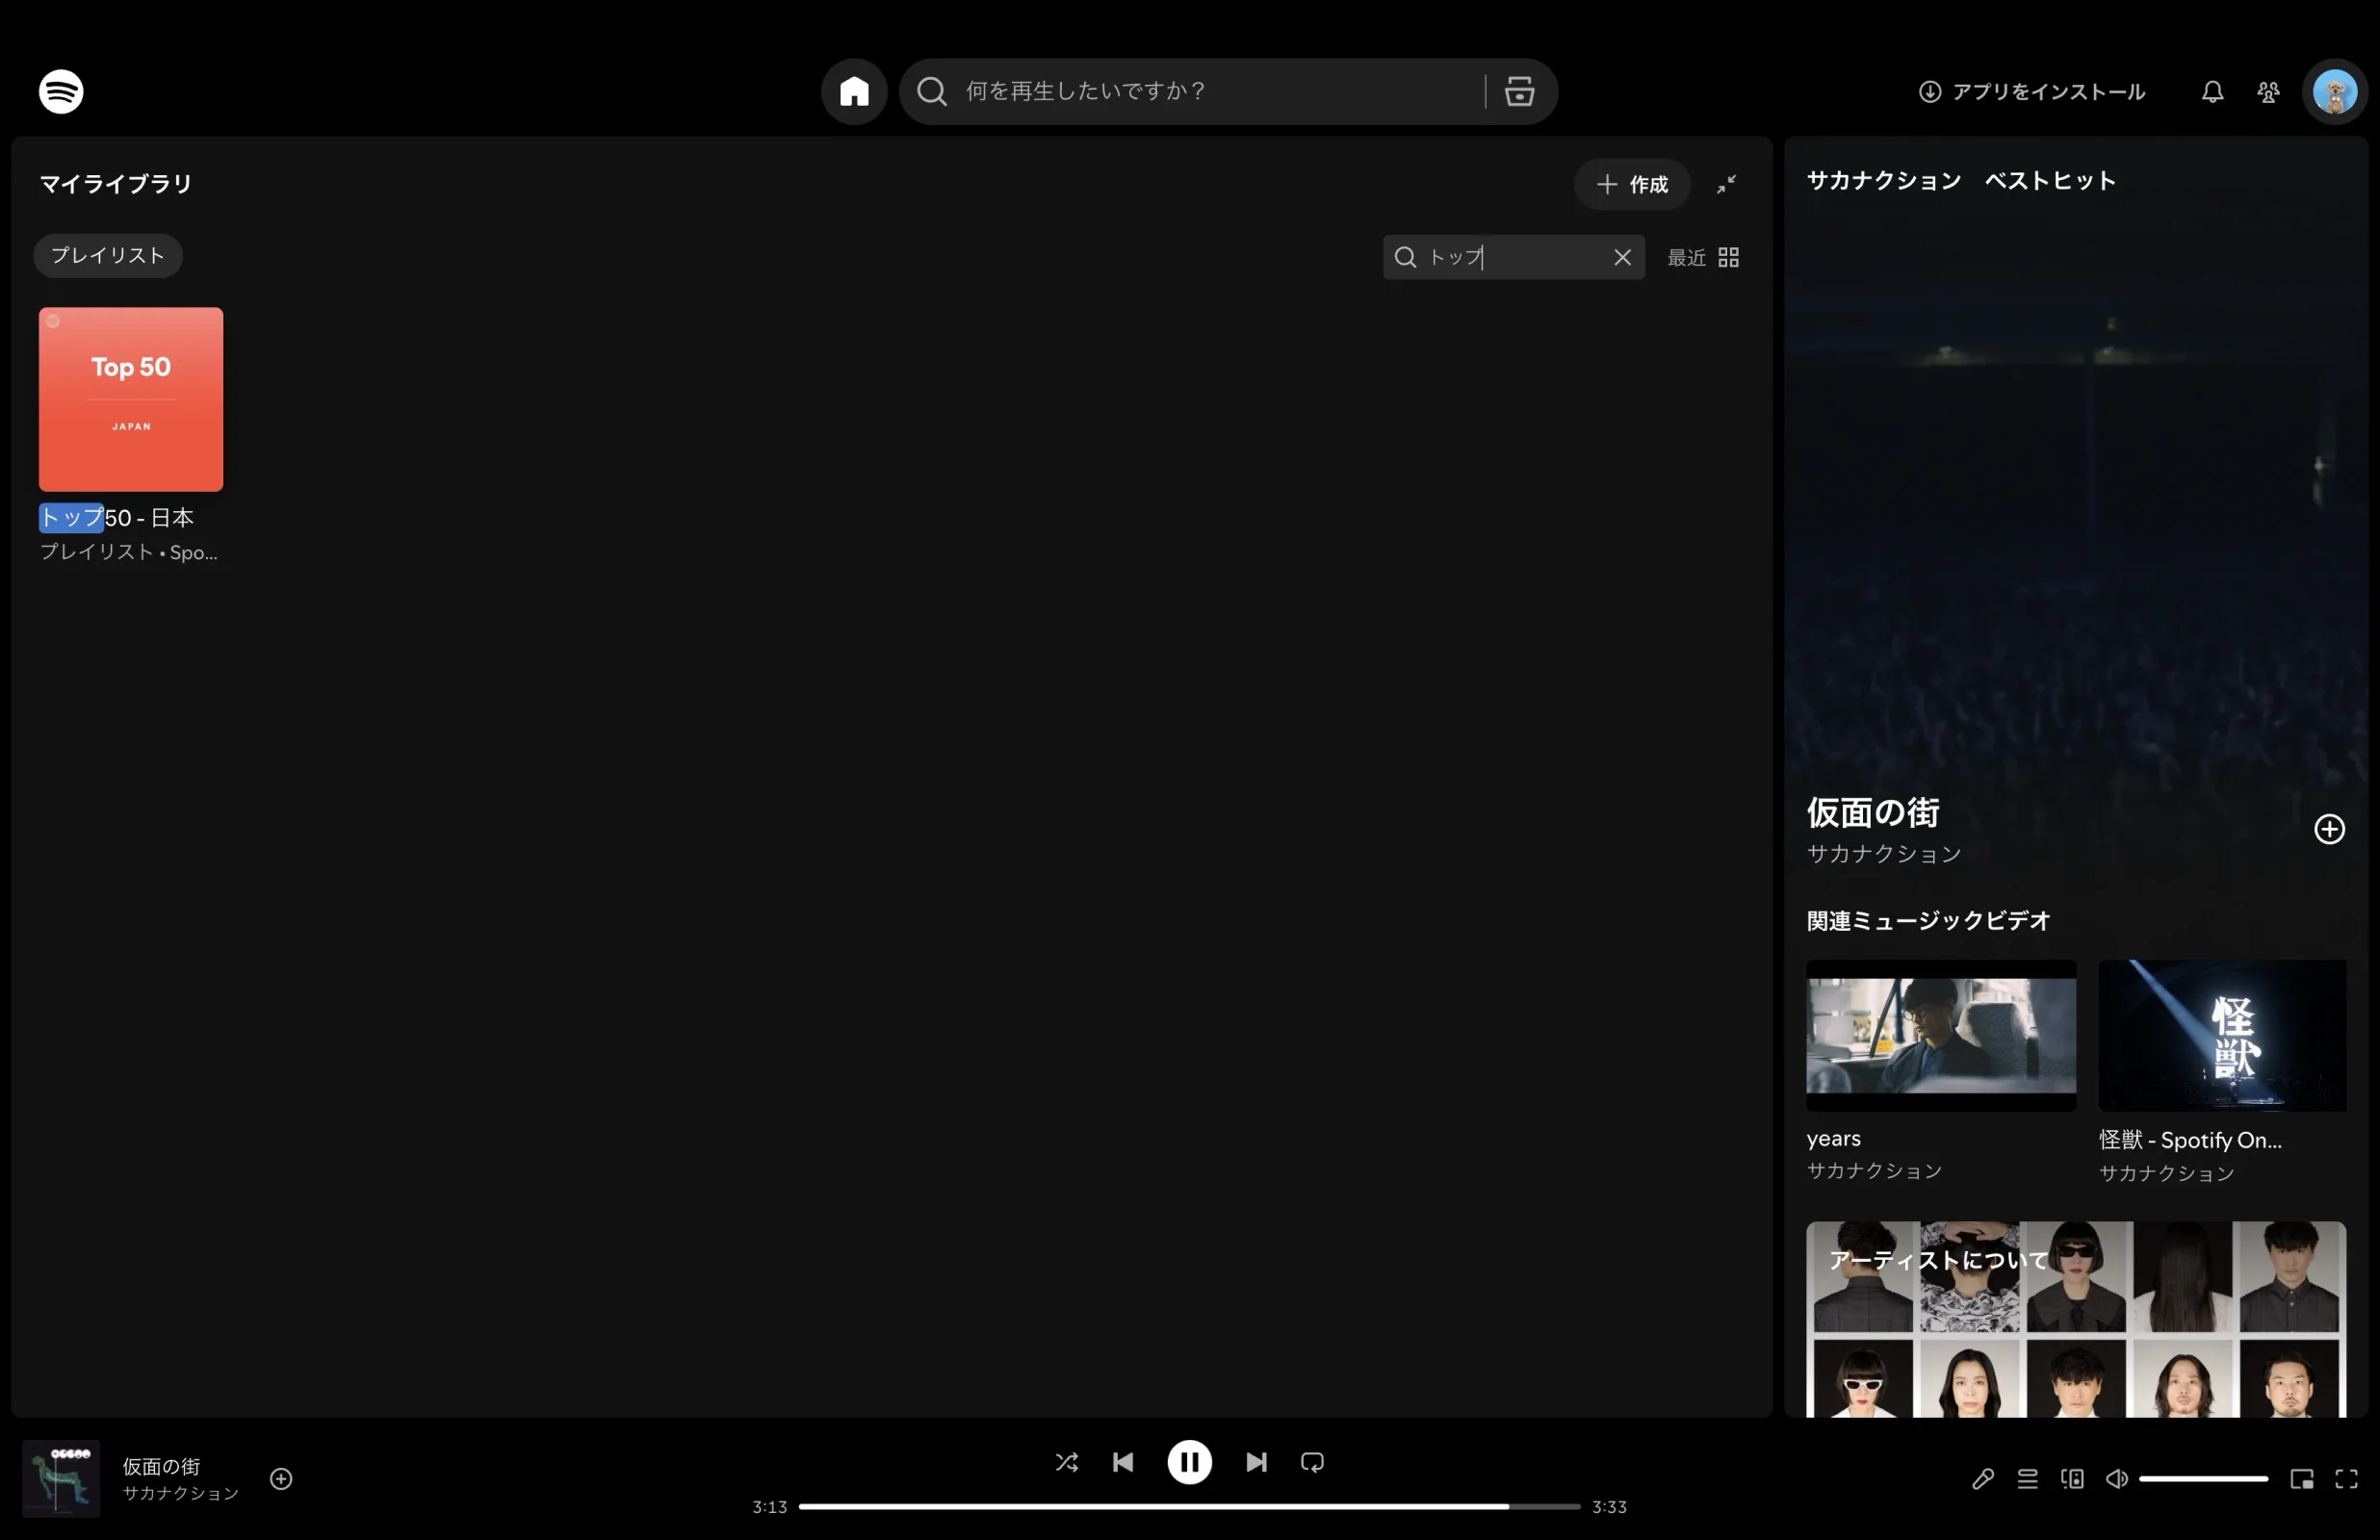Click the library search magnifier icon

click(x=1405, y=257)
